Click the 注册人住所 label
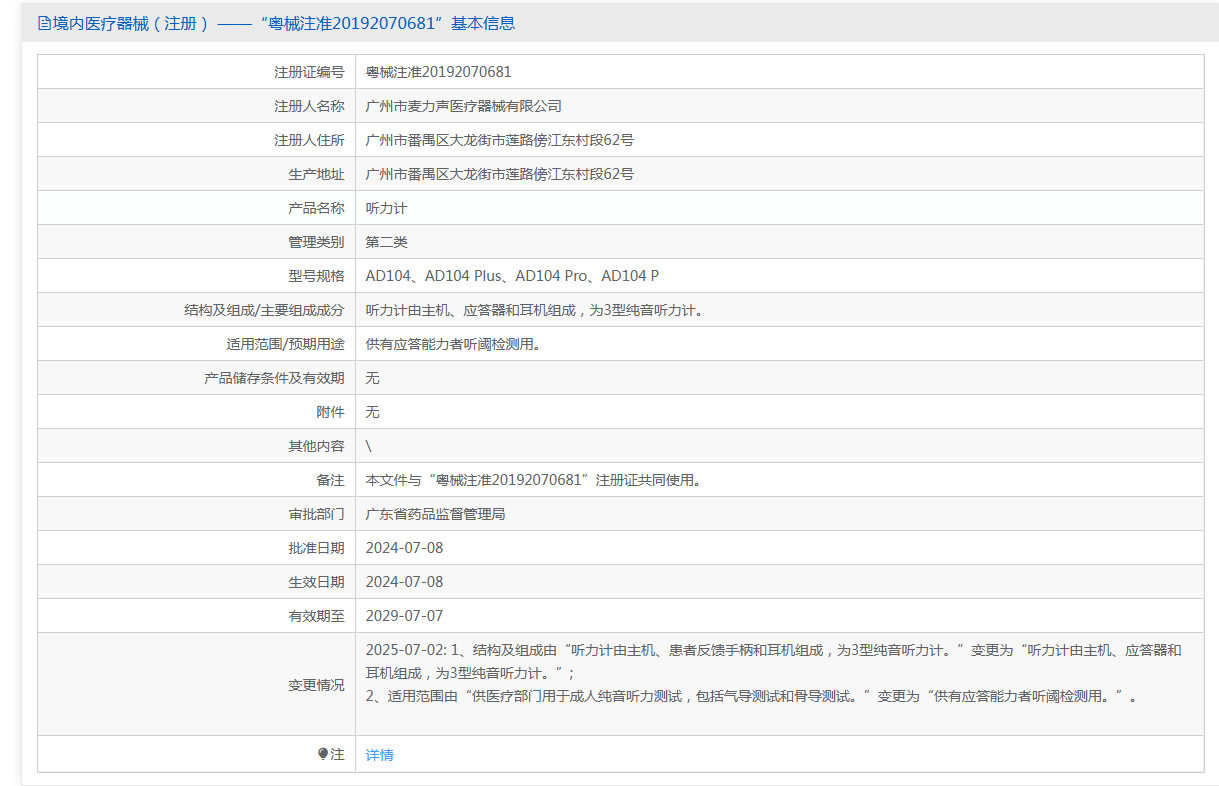The image size is (1219, 786). tap(309, 140)
